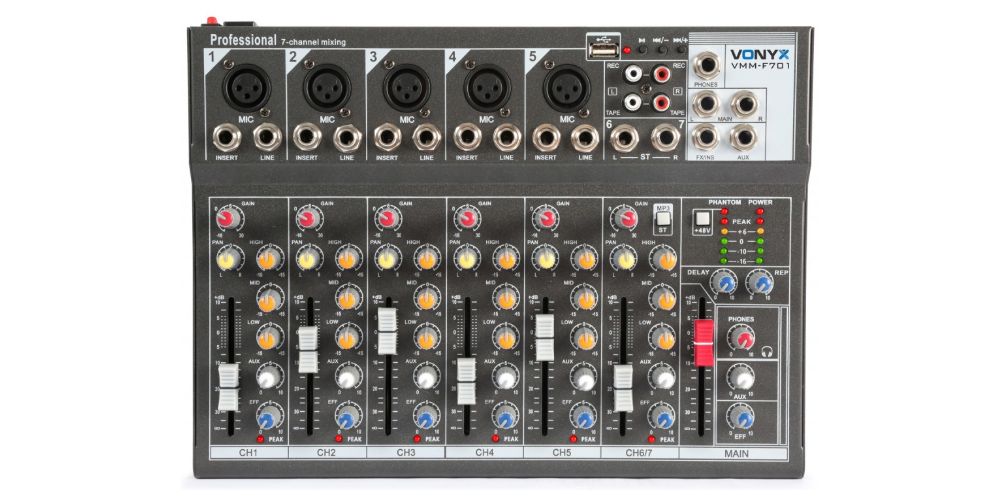Click the CH3 label strip
The width and height of the screenshot is (1000, 500).
click(406, 453)
